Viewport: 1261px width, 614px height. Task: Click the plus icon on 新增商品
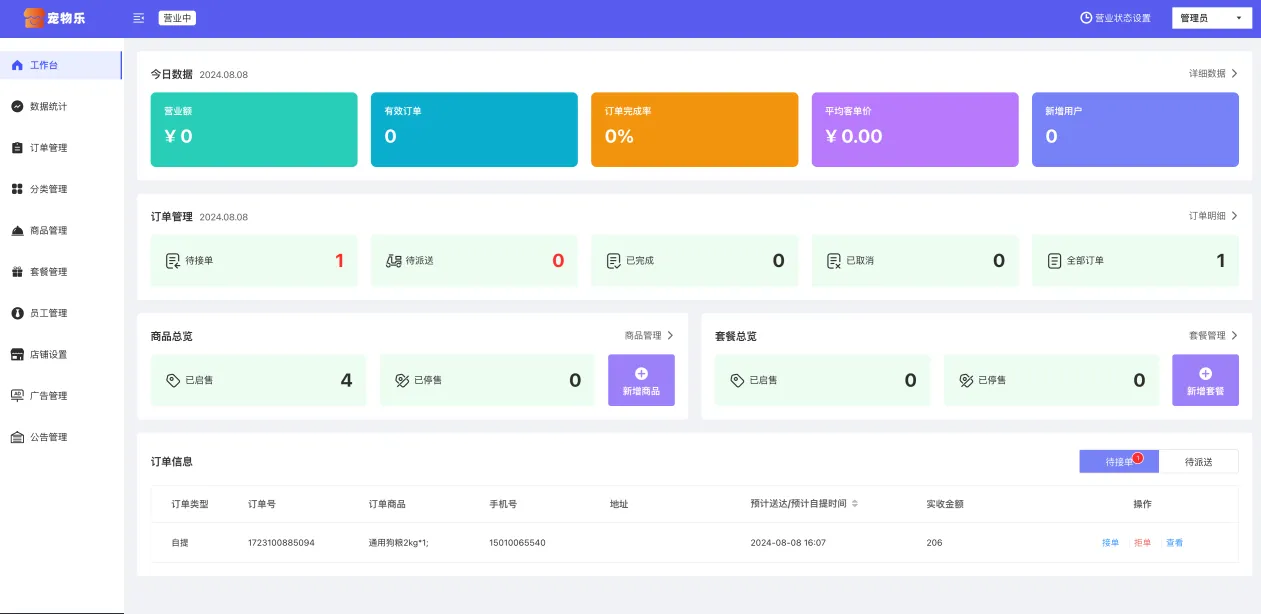(641, 373)
